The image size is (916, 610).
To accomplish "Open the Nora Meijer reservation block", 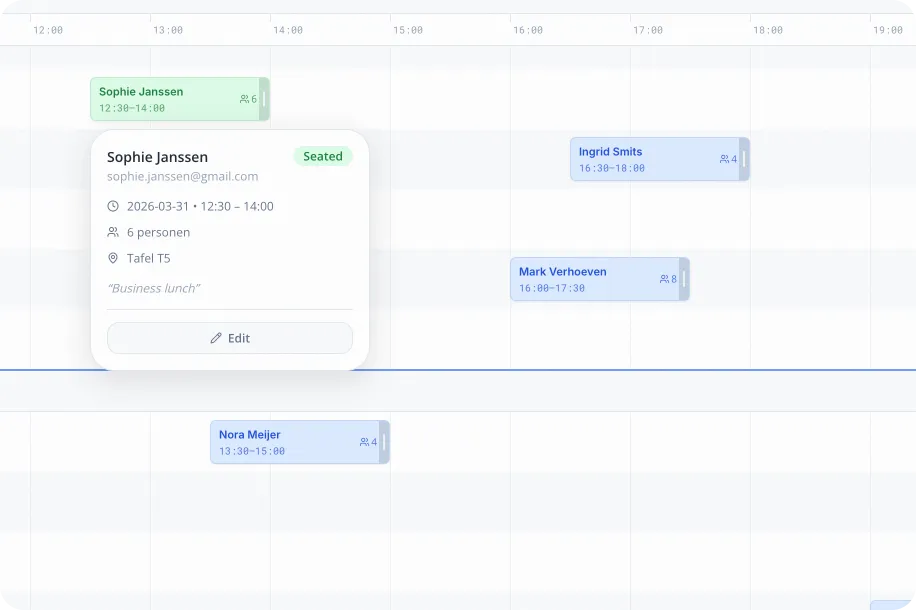I will pyautogui.click(x=280, y=442).
